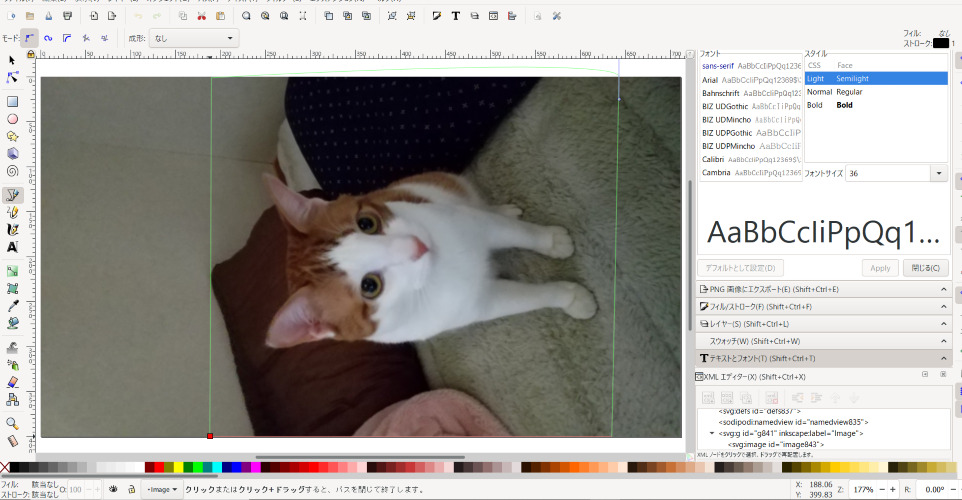Select the Ellipse tool
This screenshot has height=500, width=962.
pos(12,119)
